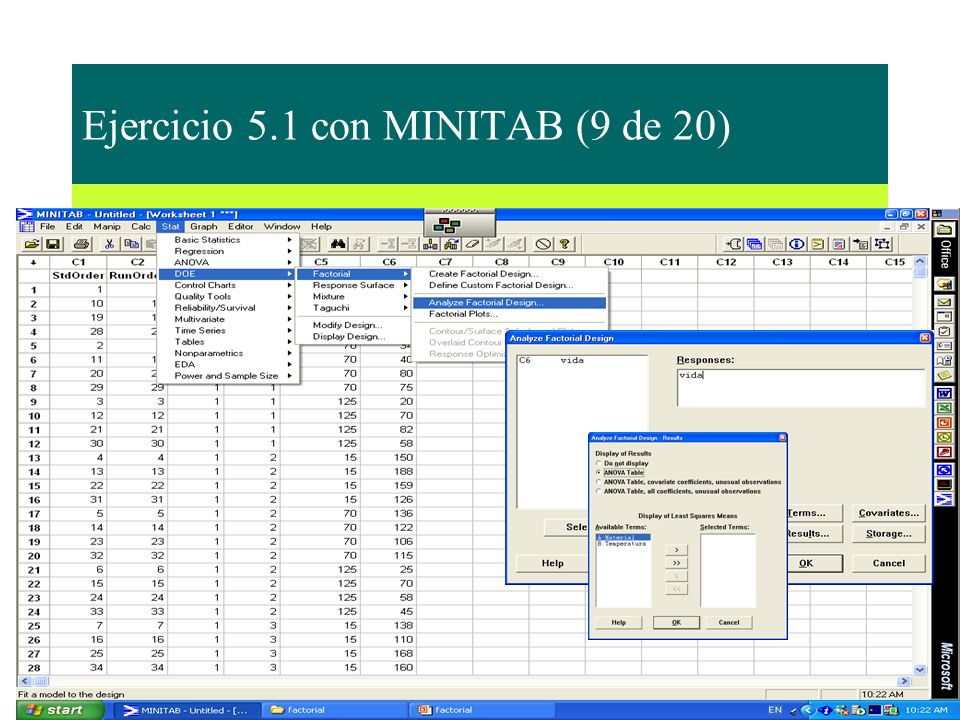Expand the Basic Statistics submenu
This screenshot has height=720, width=960.
(228, 240)
